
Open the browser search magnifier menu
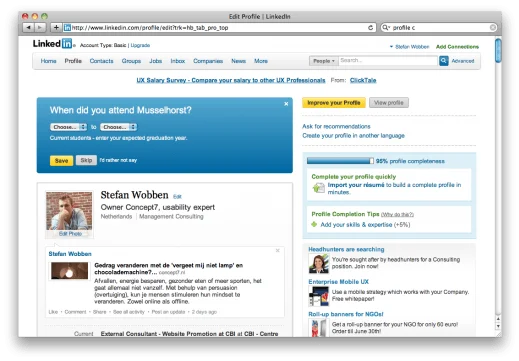[386, 28]
